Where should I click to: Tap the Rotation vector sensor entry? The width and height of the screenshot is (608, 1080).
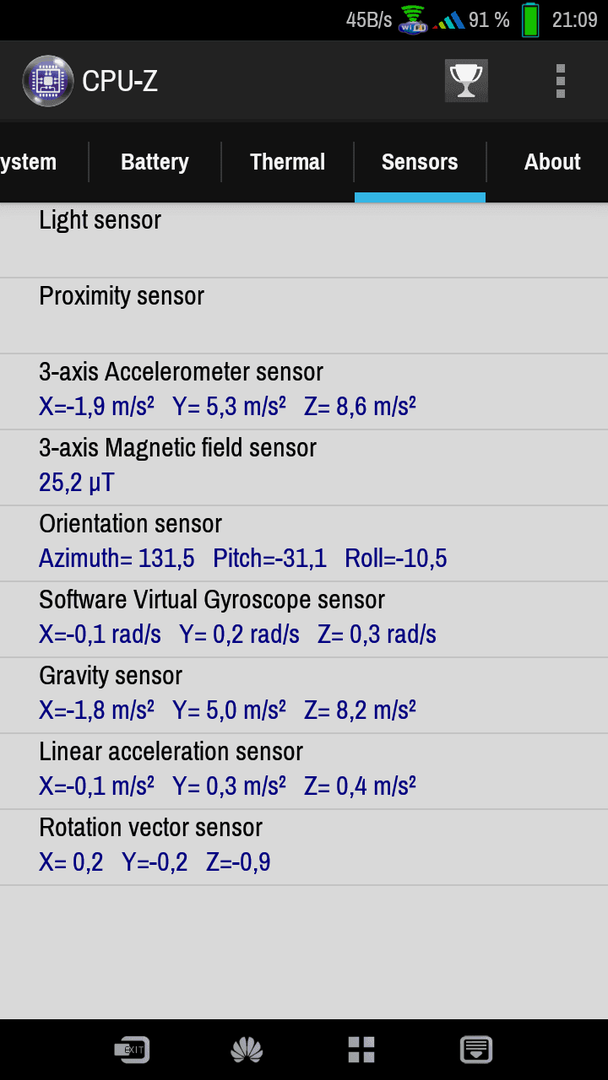304,847
